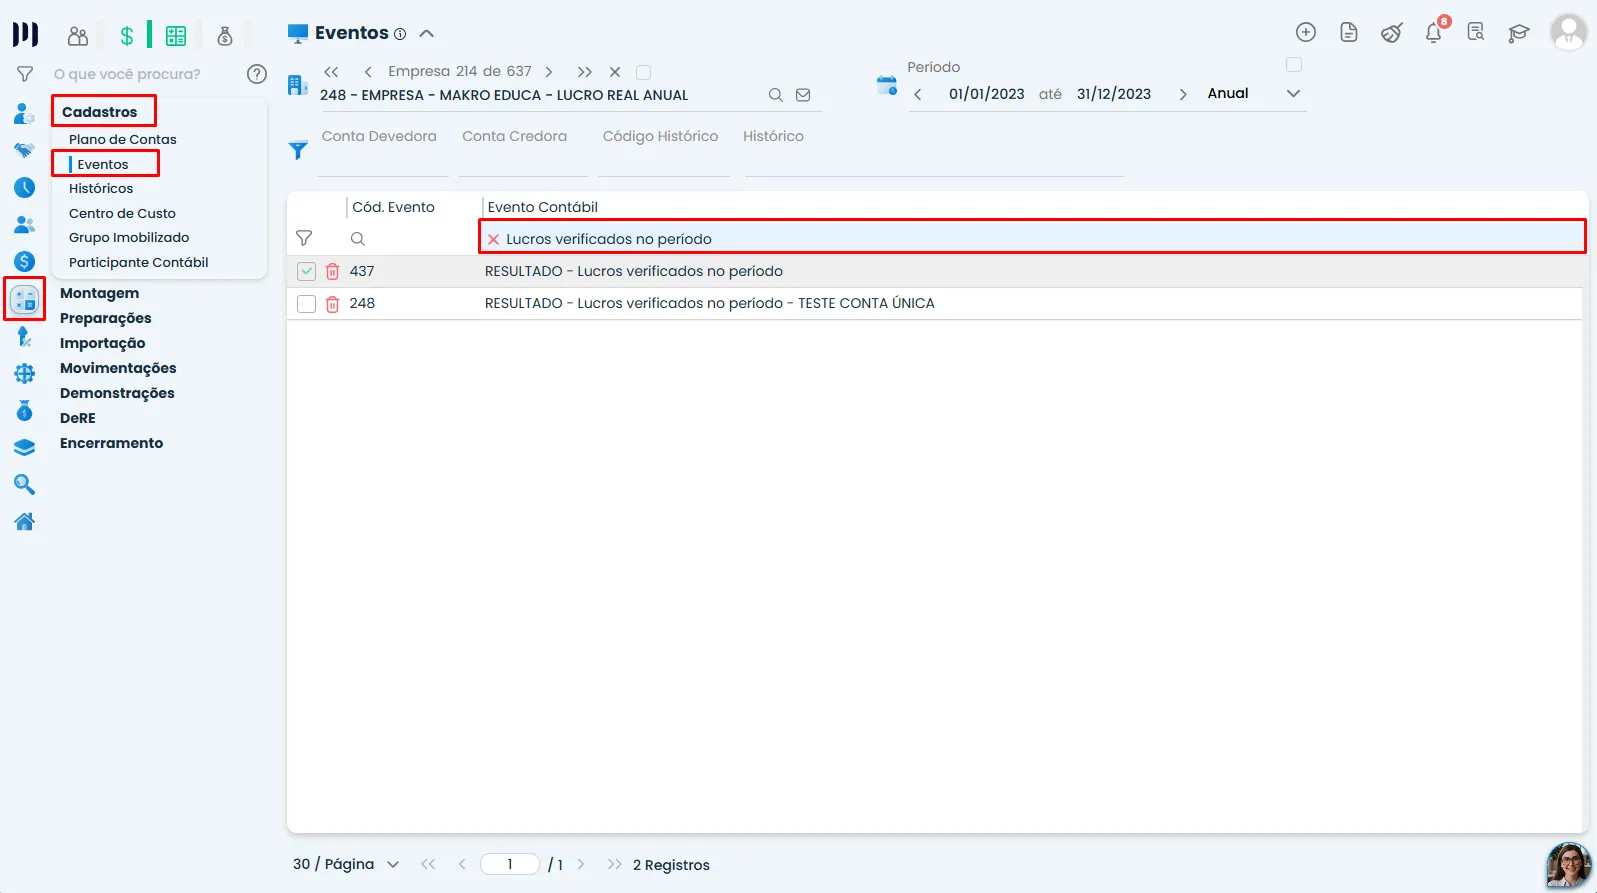The height and width of the screenshot is (893, 1597).
Task: Uncheck the checkbox for event 437
Action: 306,271
